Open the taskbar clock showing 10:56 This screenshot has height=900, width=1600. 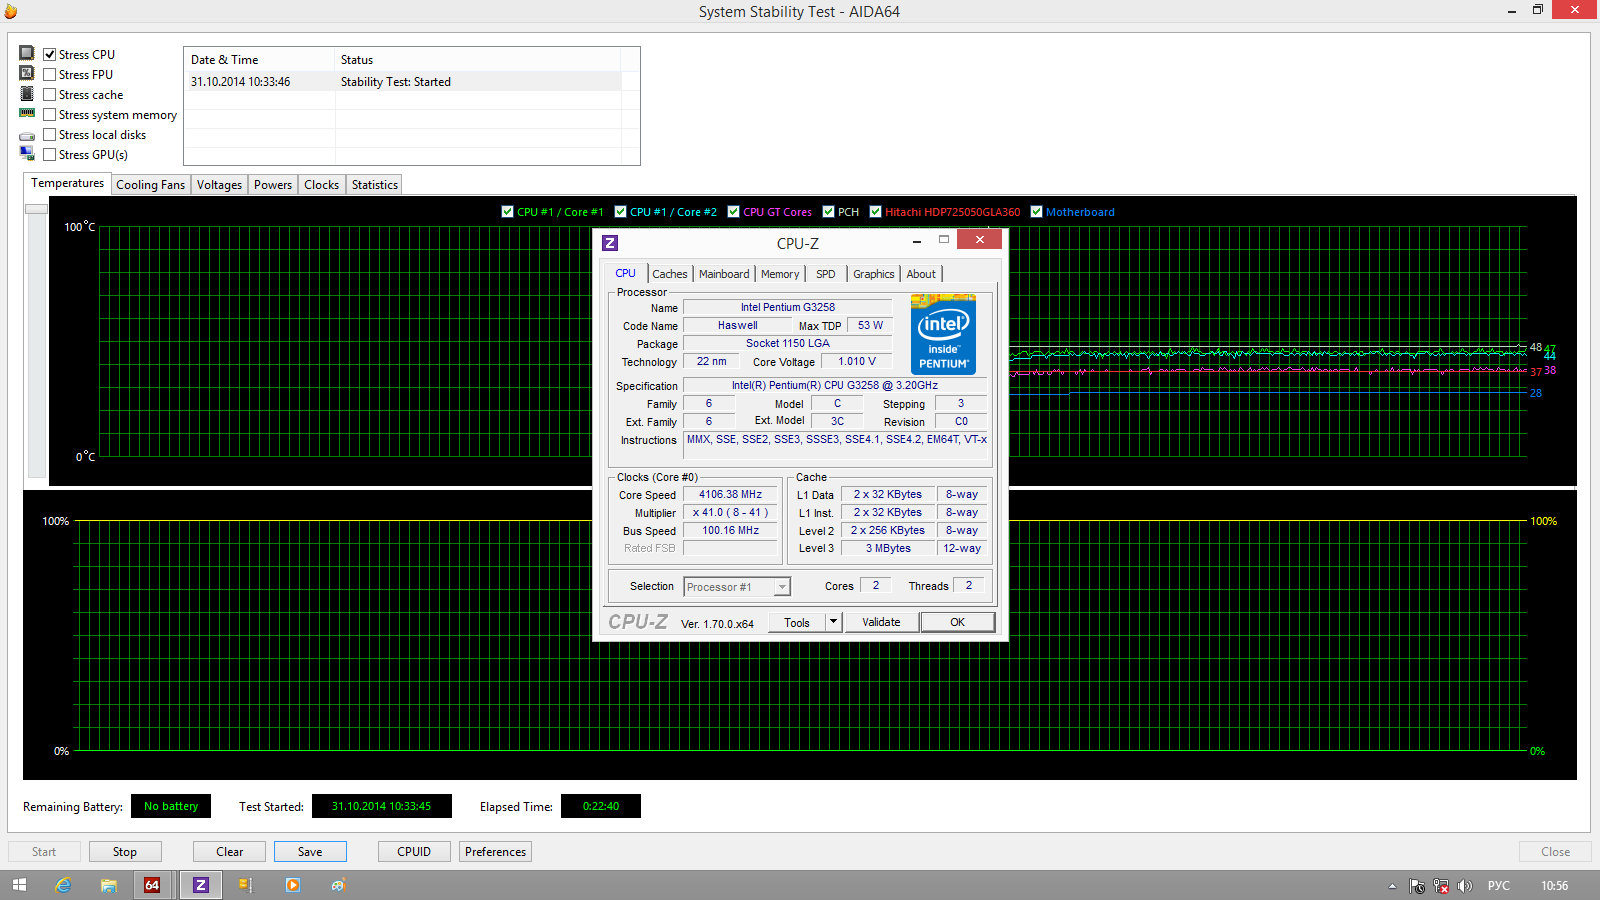[1554, 886]
